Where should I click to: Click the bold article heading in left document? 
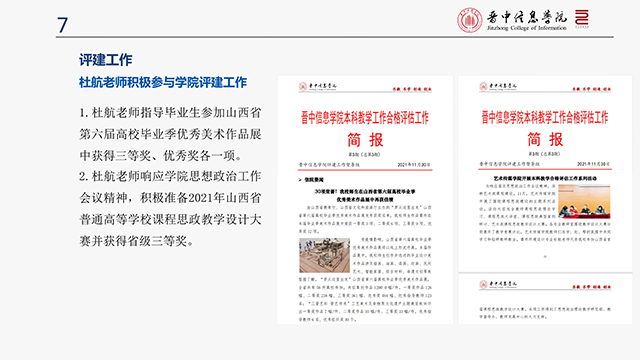(x=365, y=196)
